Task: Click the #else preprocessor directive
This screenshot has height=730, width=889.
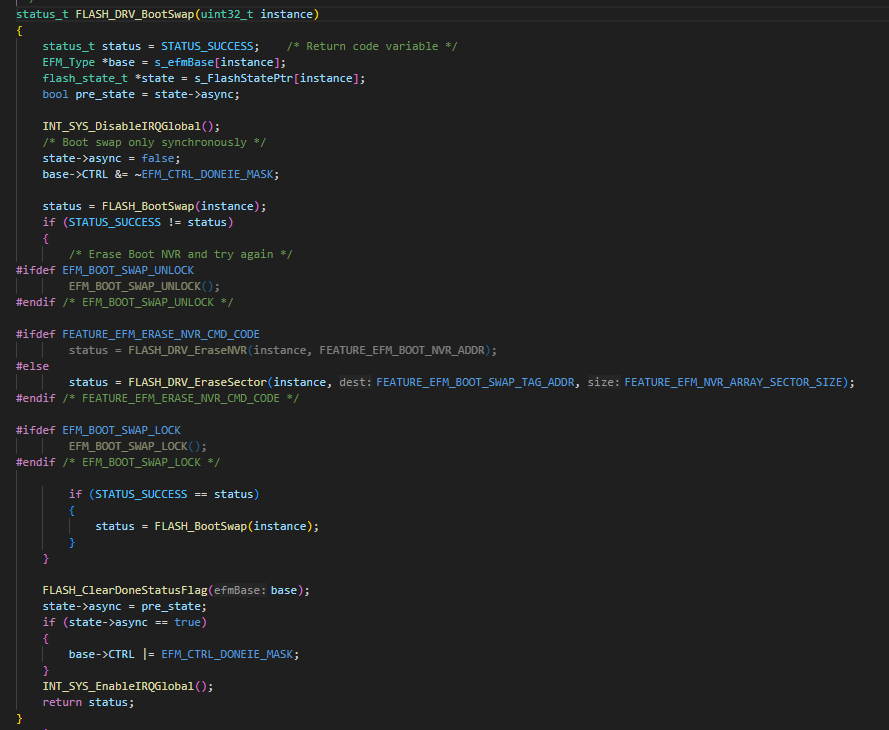Action: click(x=32, y=366)
